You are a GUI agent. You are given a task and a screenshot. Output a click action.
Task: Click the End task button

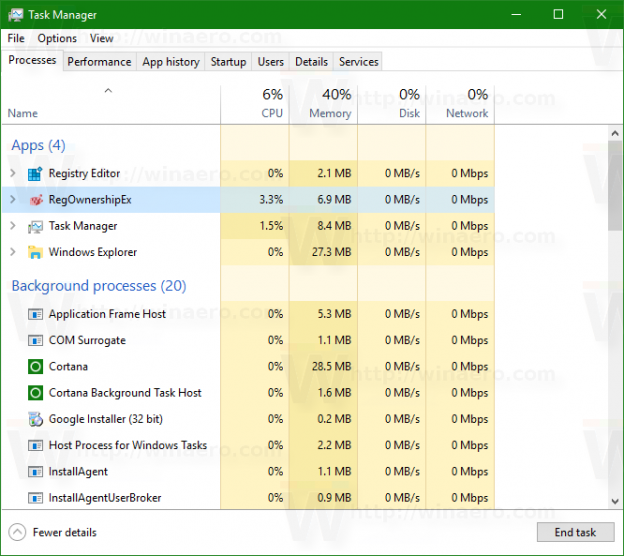click(575, 532)
